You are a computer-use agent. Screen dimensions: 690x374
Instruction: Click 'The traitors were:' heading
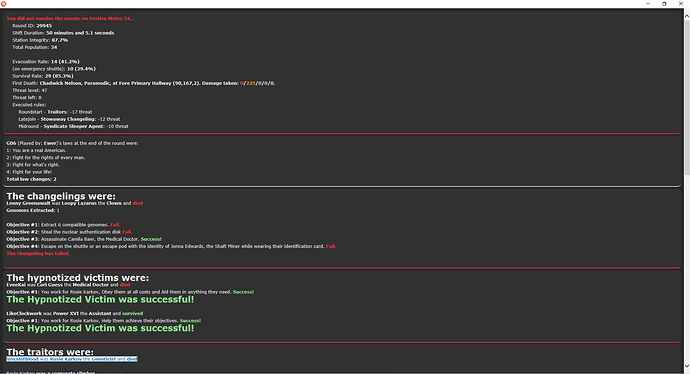[50, 352]
